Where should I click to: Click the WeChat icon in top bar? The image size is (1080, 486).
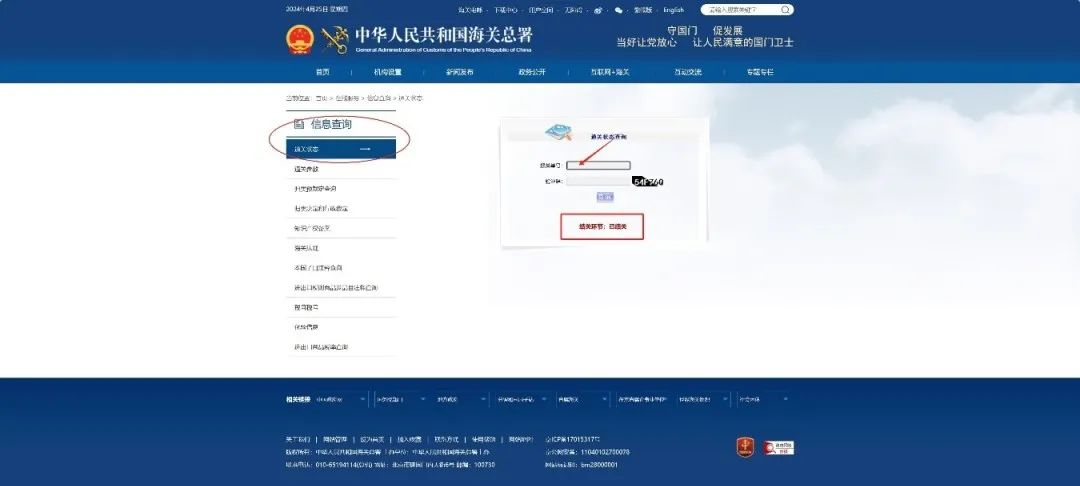619,10
